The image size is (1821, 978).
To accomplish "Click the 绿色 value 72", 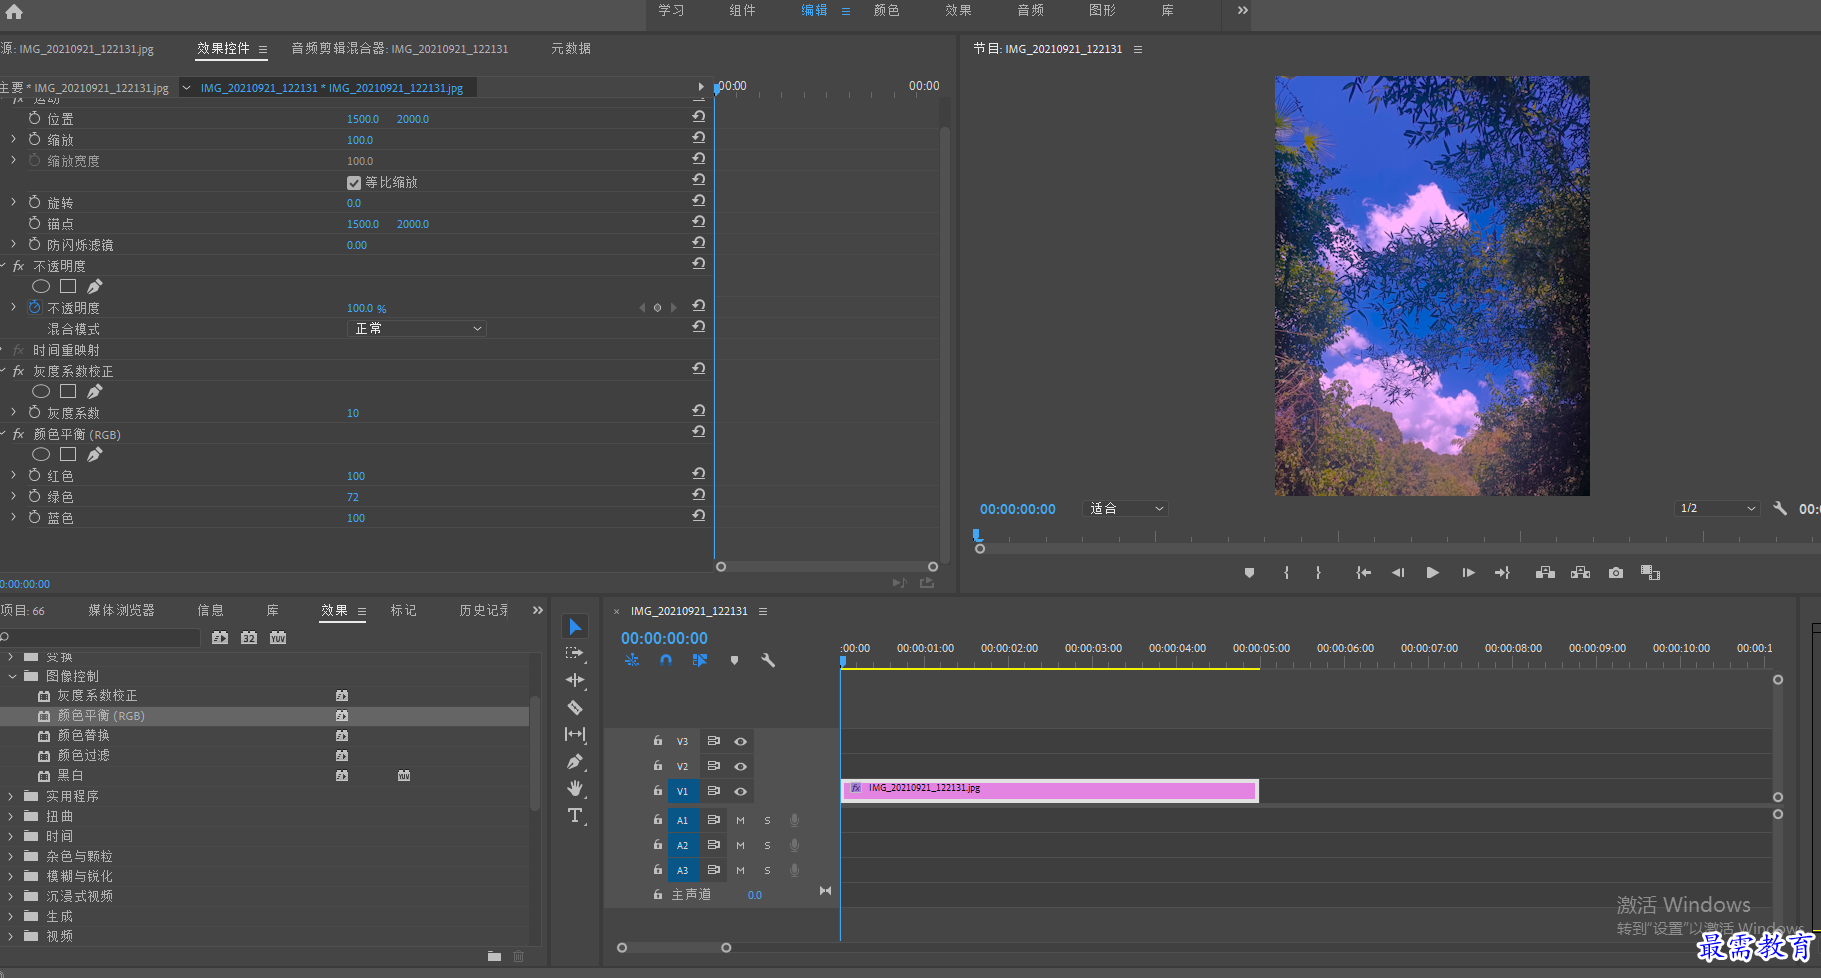I will [352, 497].
